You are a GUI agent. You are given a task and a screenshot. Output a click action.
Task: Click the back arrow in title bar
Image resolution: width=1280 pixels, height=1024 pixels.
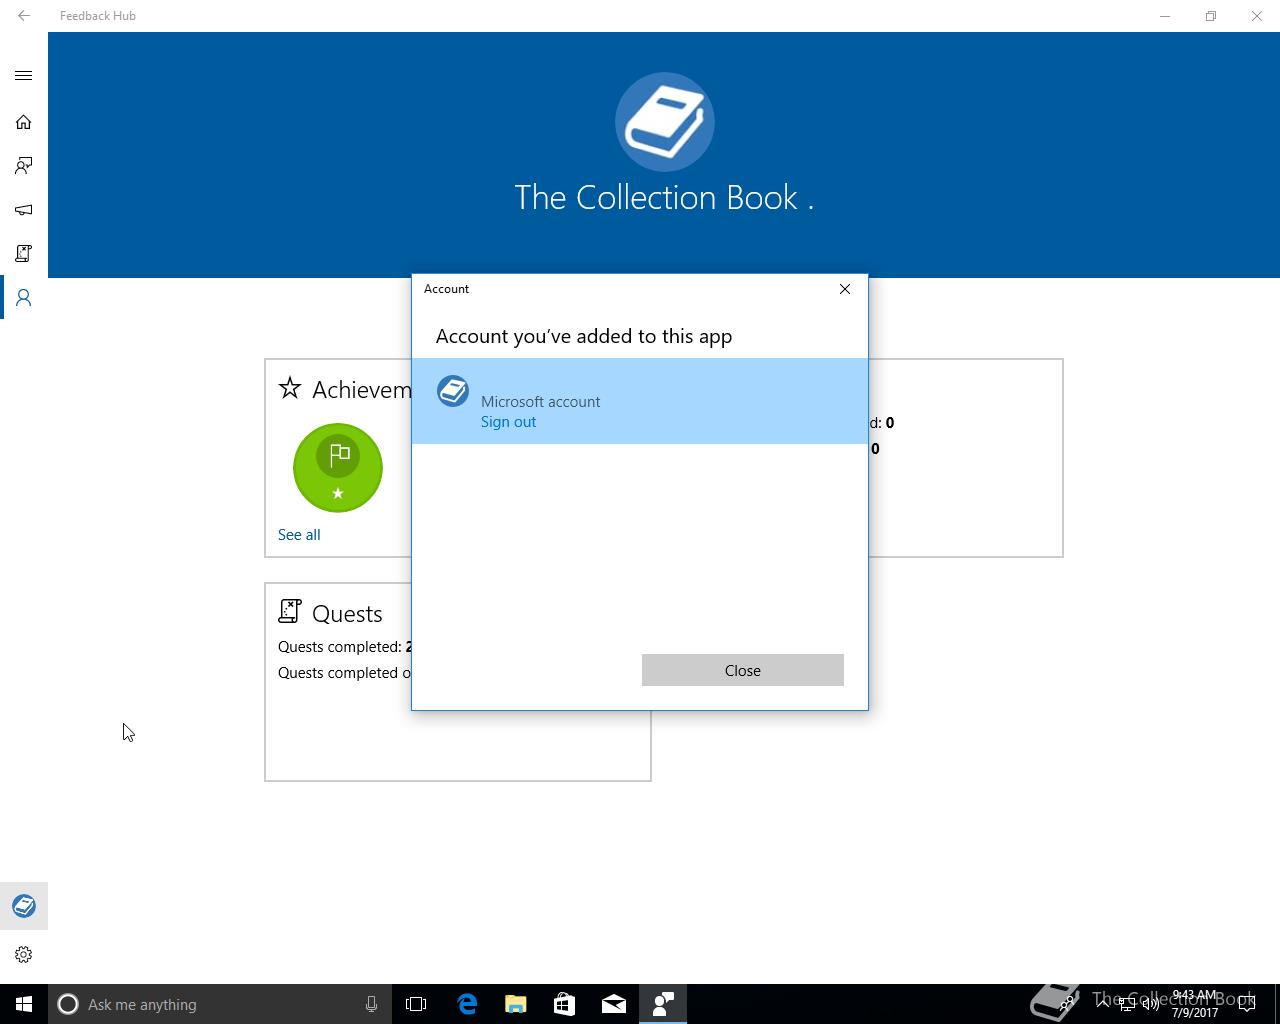coord(24,16)
